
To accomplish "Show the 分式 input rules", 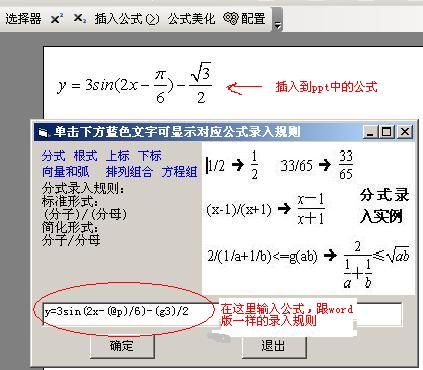I will 53,156.
